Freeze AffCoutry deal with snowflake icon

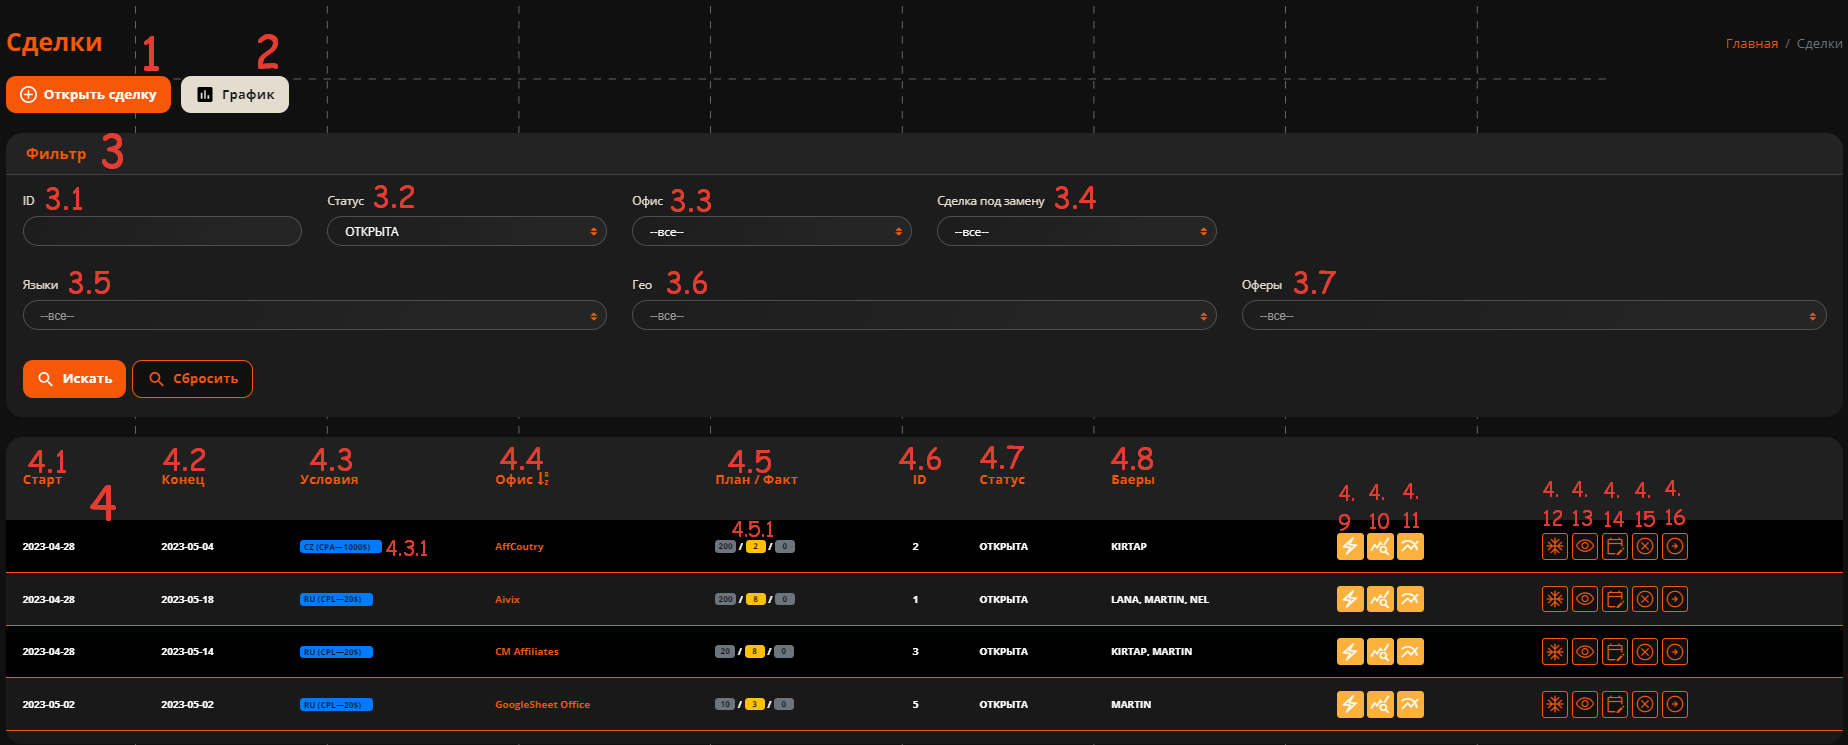[x=1555, y=546]
